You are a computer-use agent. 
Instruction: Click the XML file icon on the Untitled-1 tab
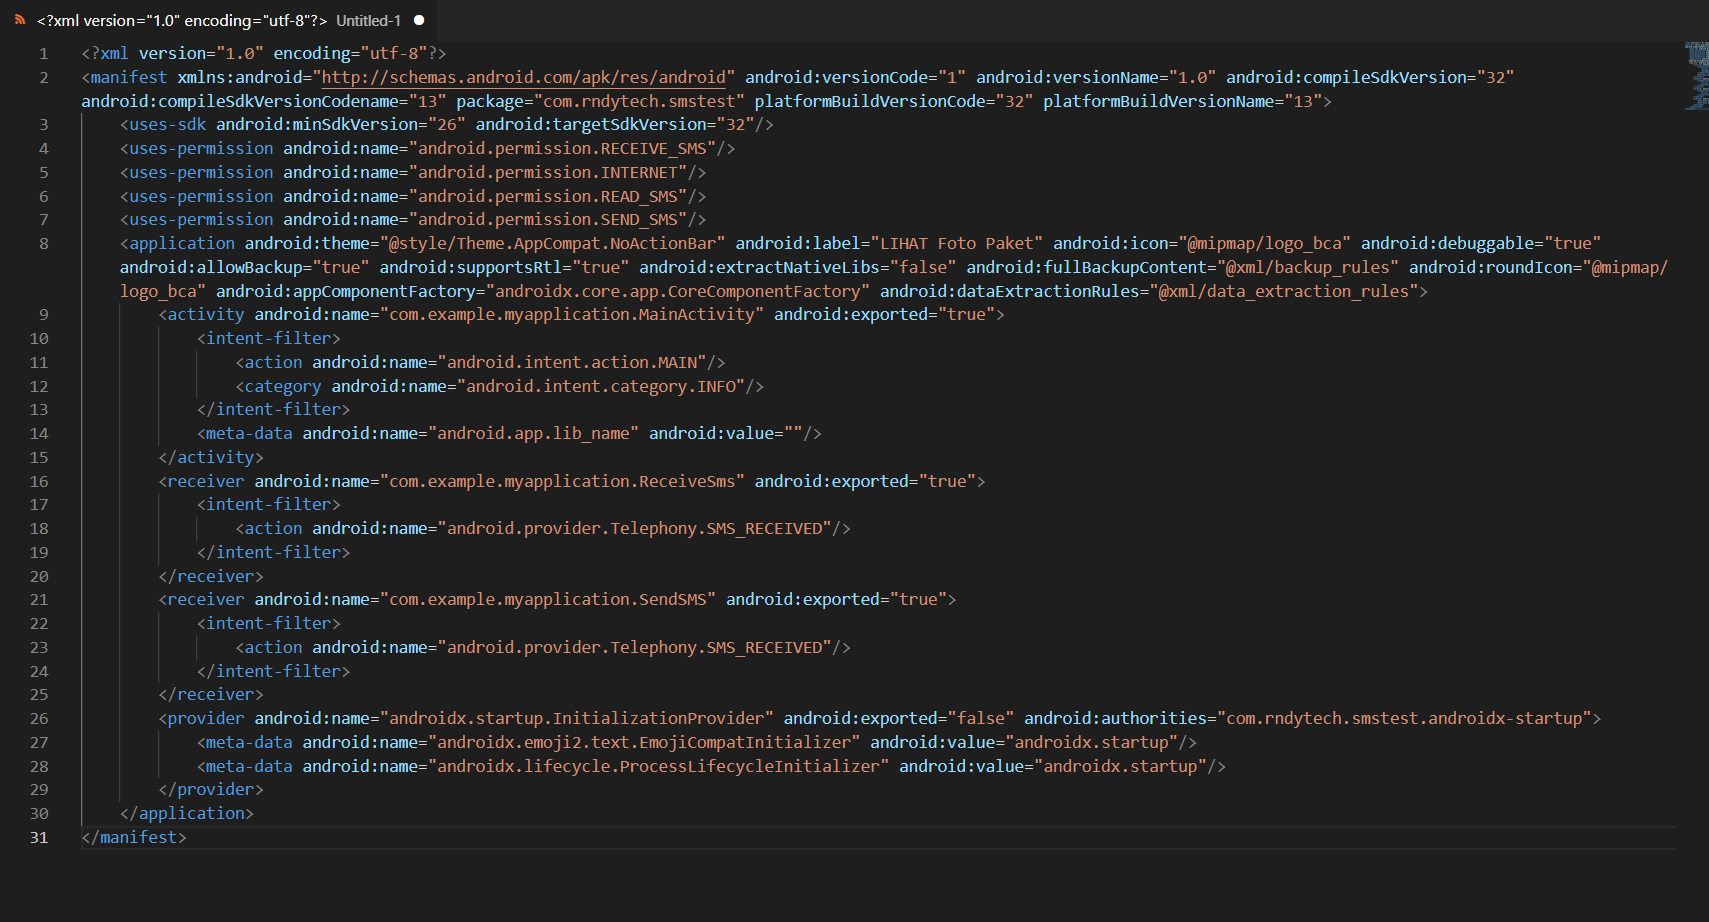click(x=20, y=20)
